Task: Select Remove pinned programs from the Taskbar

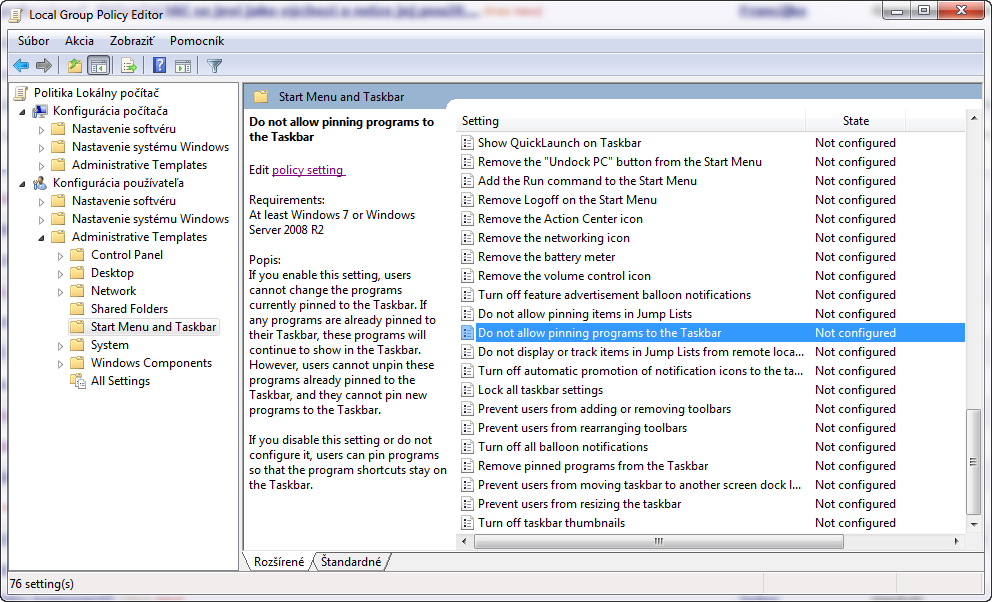Action: coord(593,465)
